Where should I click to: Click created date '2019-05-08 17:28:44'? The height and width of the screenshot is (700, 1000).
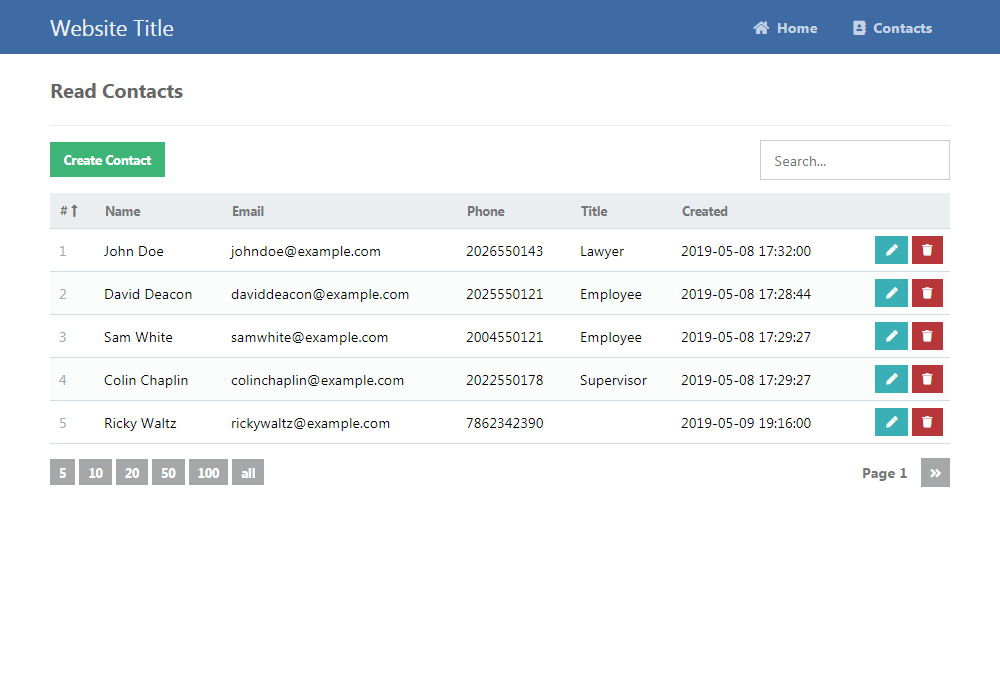pos(746,294)
